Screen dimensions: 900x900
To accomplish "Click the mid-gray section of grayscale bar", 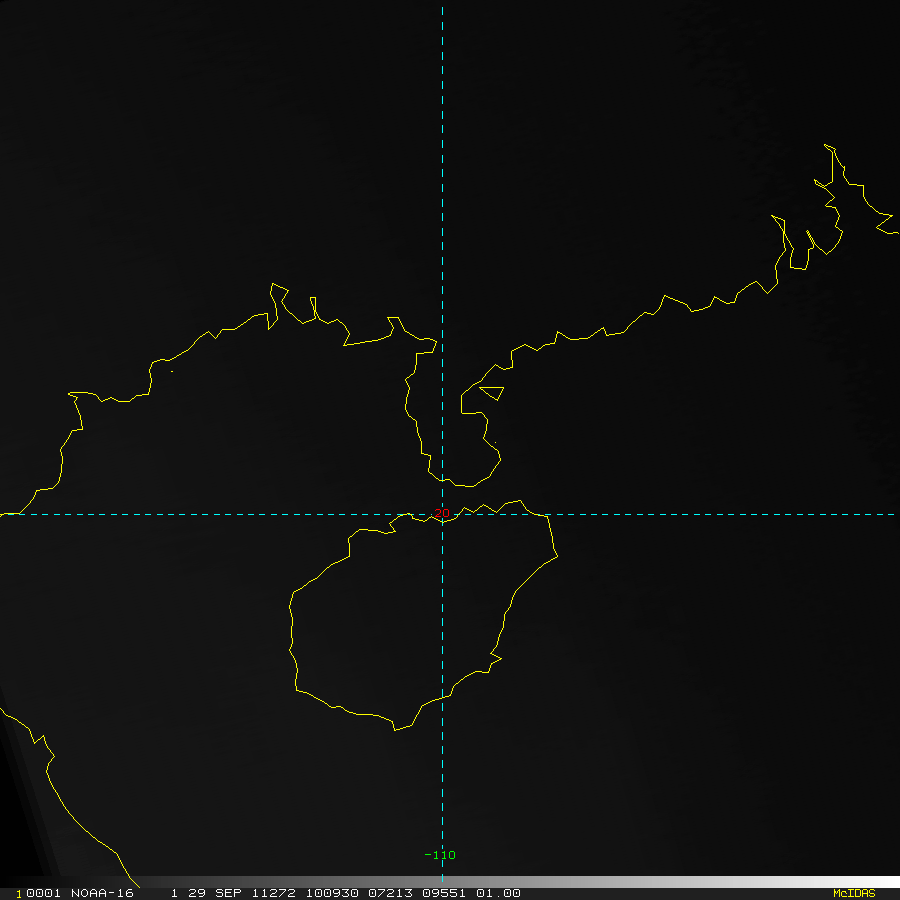I will coord(517,882).
